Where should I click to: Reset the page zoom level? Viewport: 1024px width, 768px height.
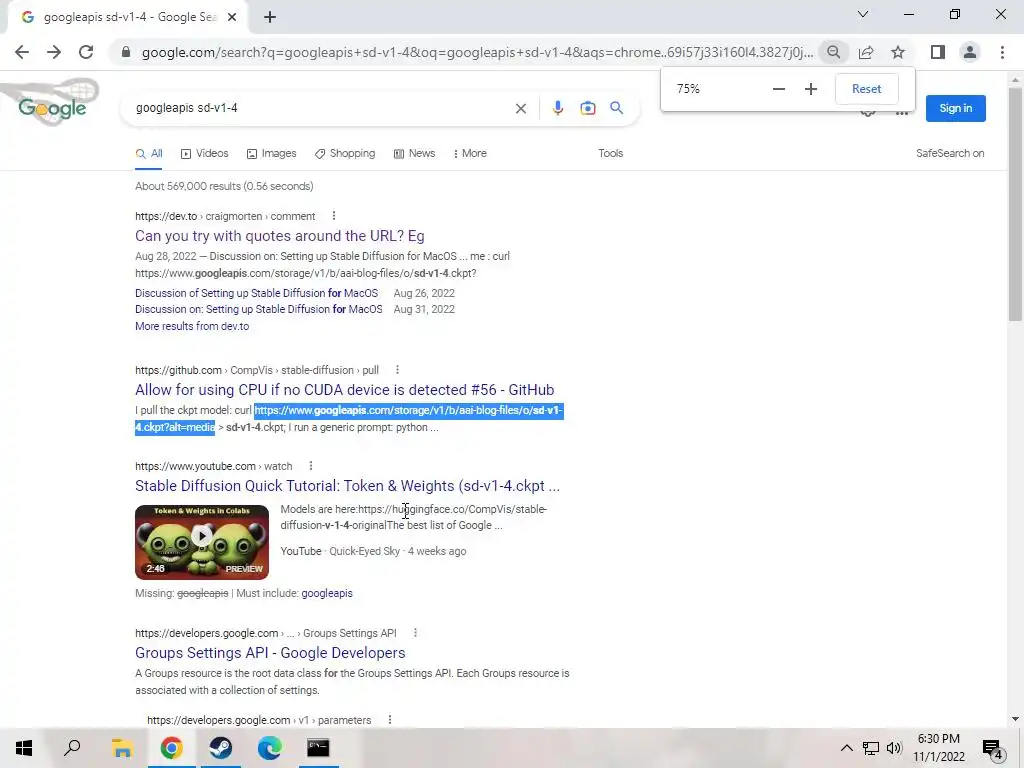tap(867, 89)
